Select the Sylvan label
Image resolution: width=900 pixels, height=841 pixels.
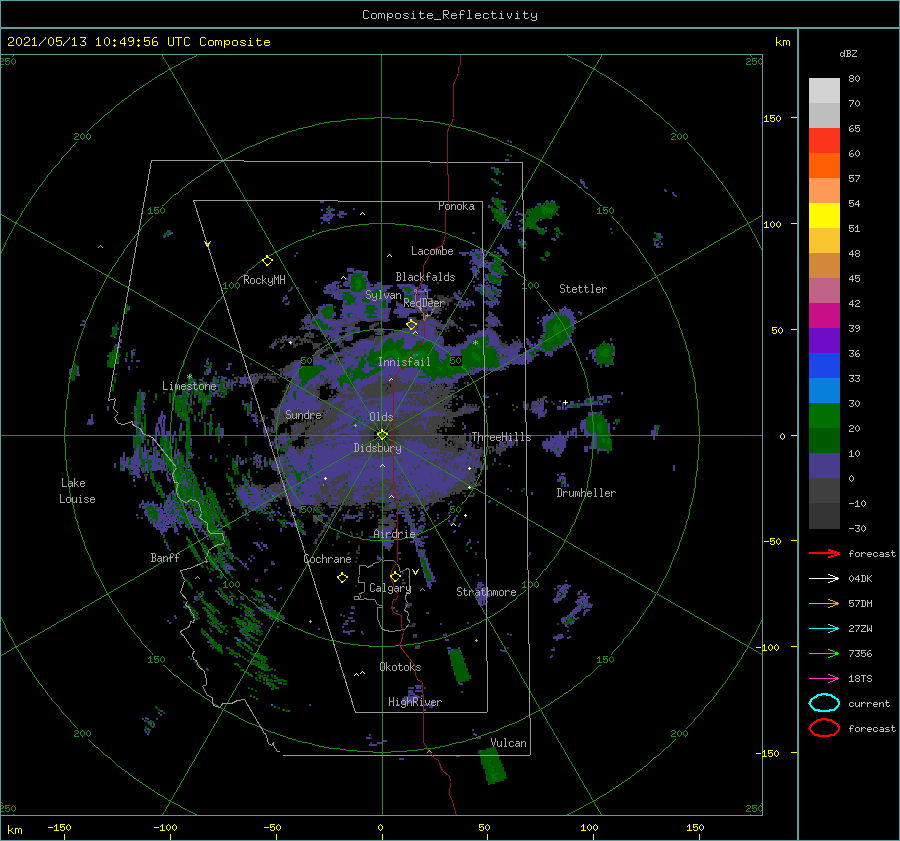(383, 295)
